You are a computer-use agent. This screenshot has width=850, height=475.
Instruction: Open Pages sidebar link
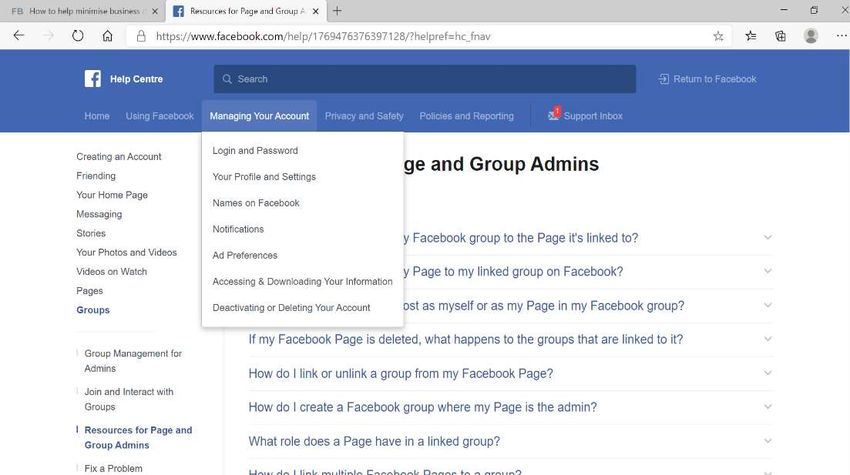pos(89,291)
